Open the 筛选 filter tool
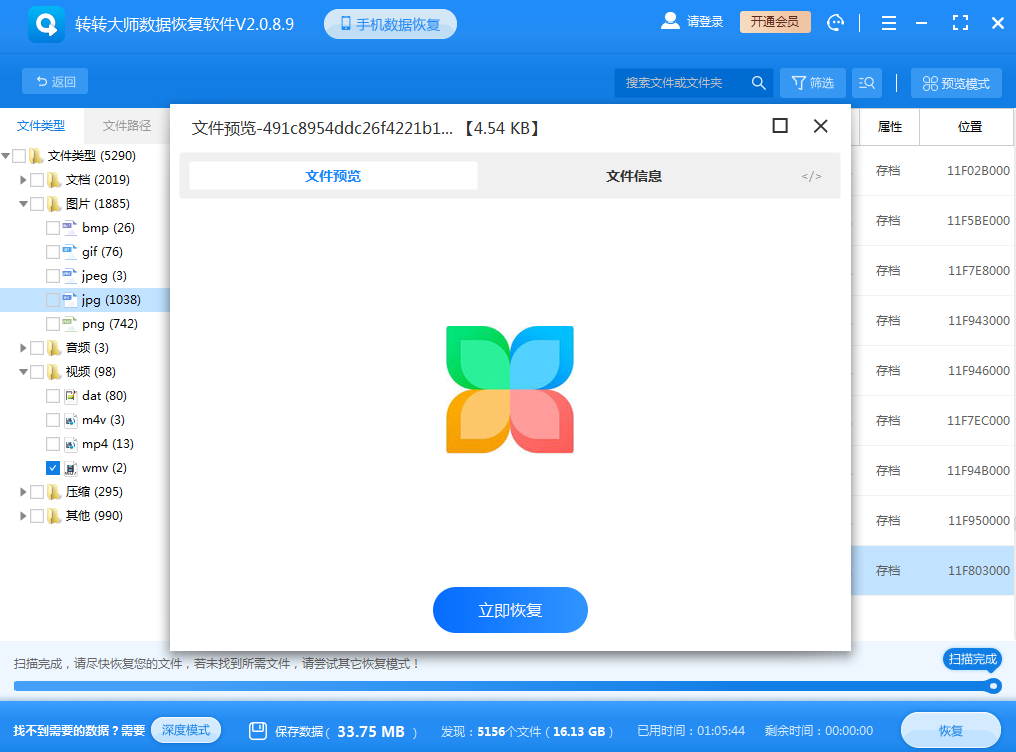This screenshot has width=1016, height=752. pos(812,83)
